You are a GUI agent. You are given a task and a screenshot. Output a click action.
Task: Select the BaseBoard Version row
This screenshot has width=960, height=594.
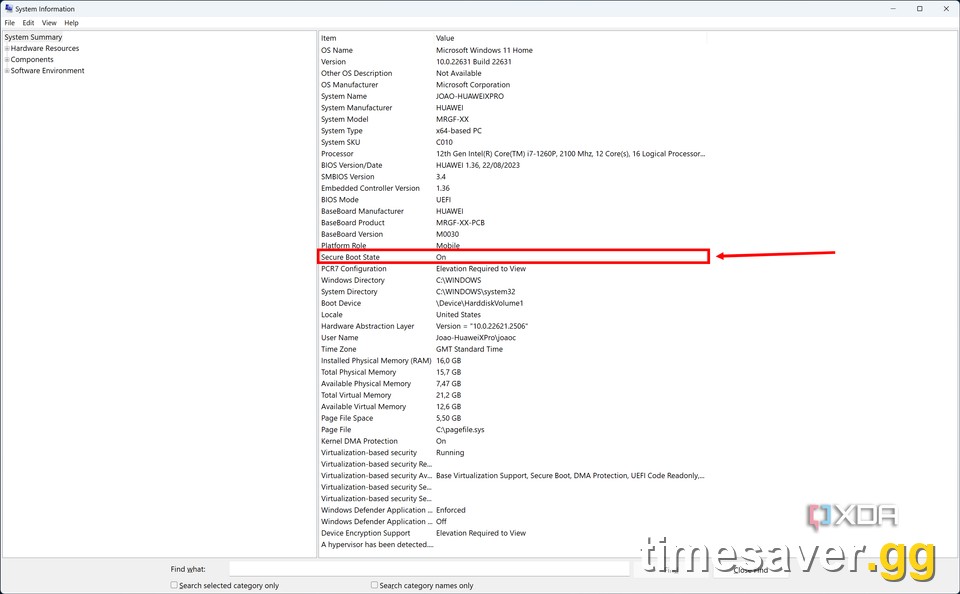click(512, 234)
